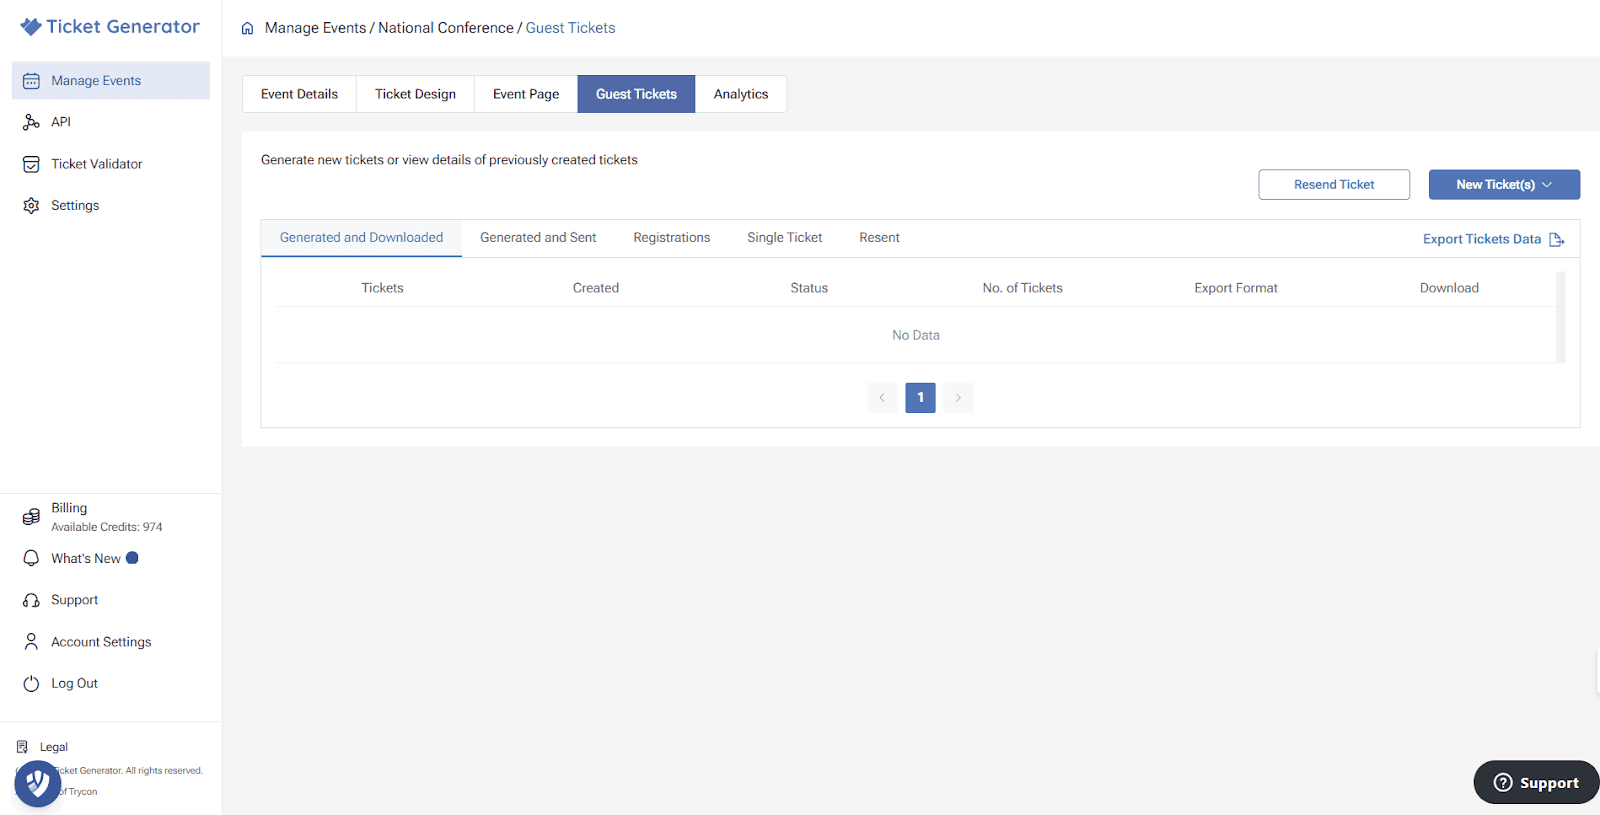Click the Log Out power icon
The image size is (1600, 815).
32,684
